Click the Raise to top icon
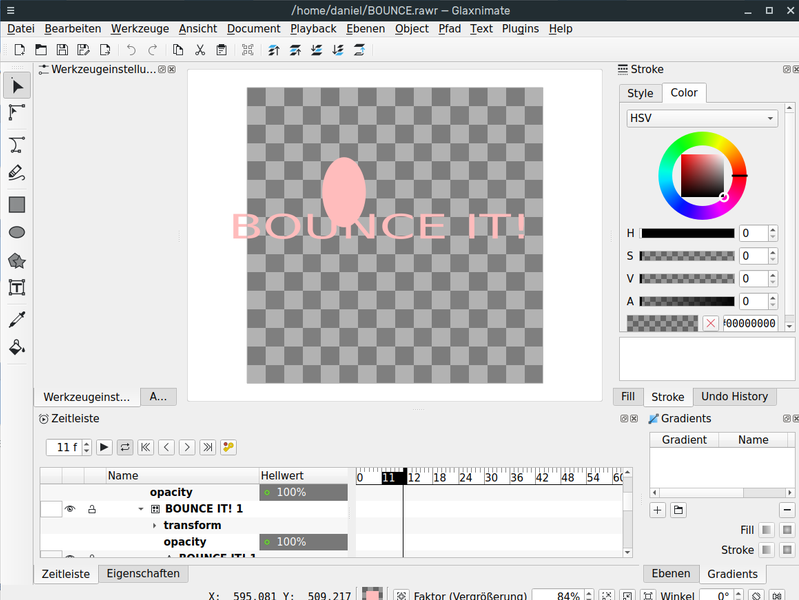 pos(274,50)
